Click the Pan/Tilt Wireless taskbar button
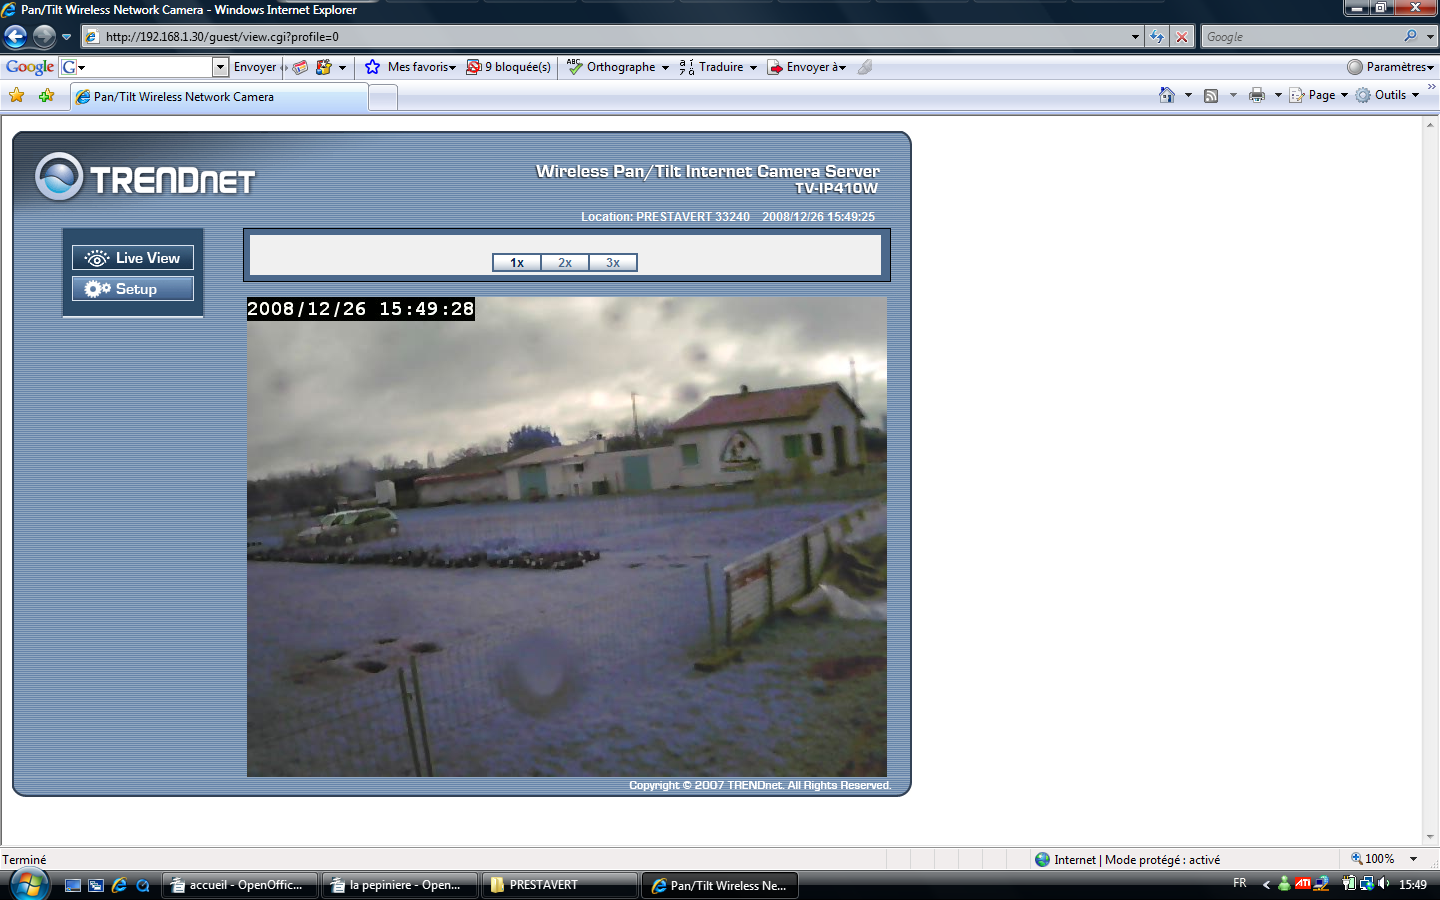 (x=720, y=885)
